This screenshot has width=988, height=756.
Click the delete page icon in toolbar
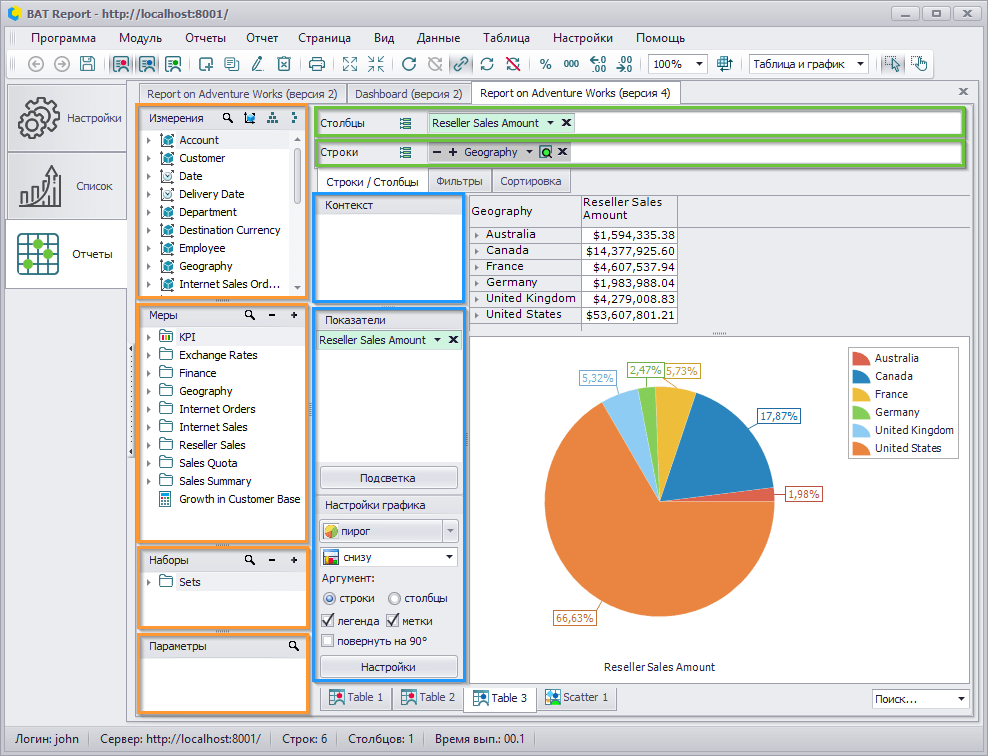(x=284, y=64)
